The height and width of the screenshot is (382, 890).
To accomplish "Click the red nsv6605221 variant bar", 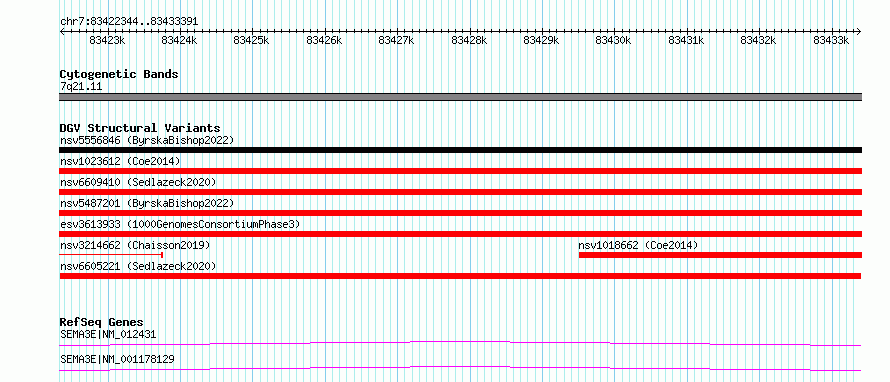I will 460,276.
